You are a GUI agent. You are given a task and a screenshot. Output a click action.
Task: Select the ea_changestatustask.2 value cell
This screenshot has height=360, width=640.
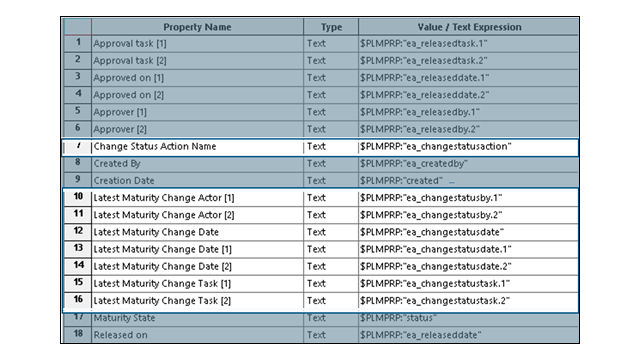(x=469, y=301)
